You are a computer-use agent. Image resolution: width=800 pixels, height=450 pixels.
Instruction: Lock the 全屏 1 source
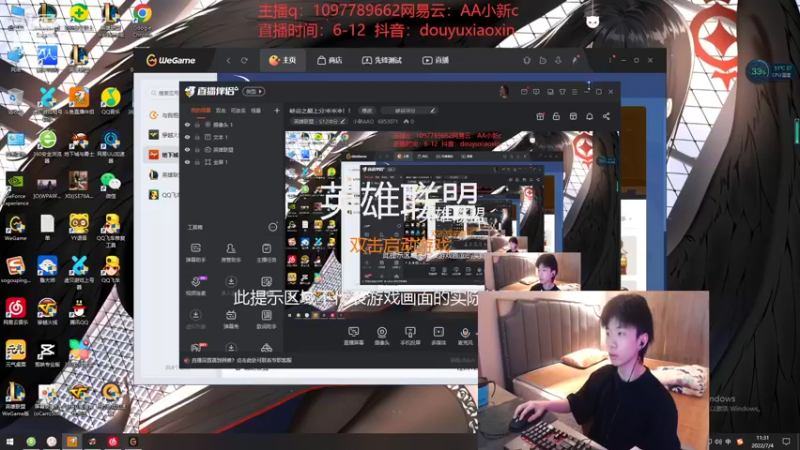(197, 162)
